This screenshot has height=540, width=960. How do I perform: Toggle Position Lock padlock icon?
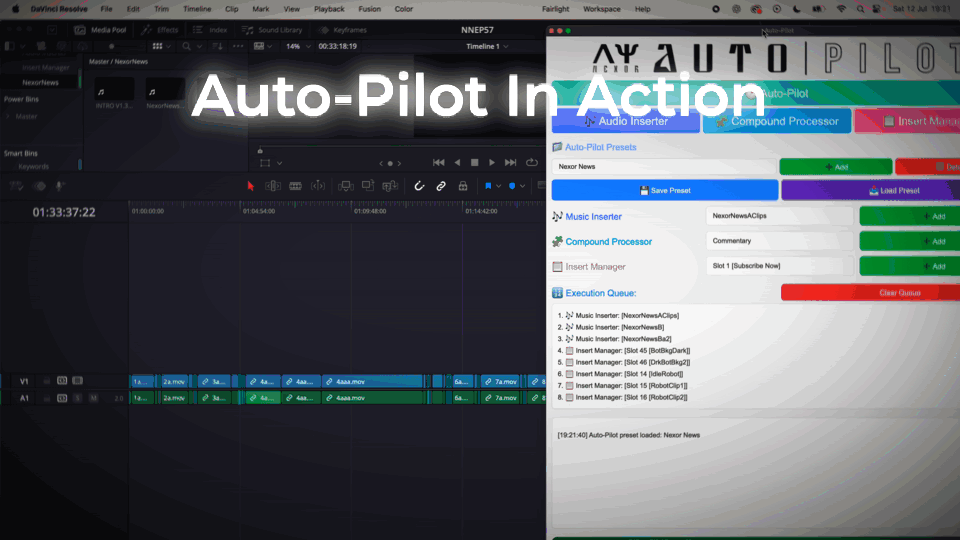click(463, 186)
